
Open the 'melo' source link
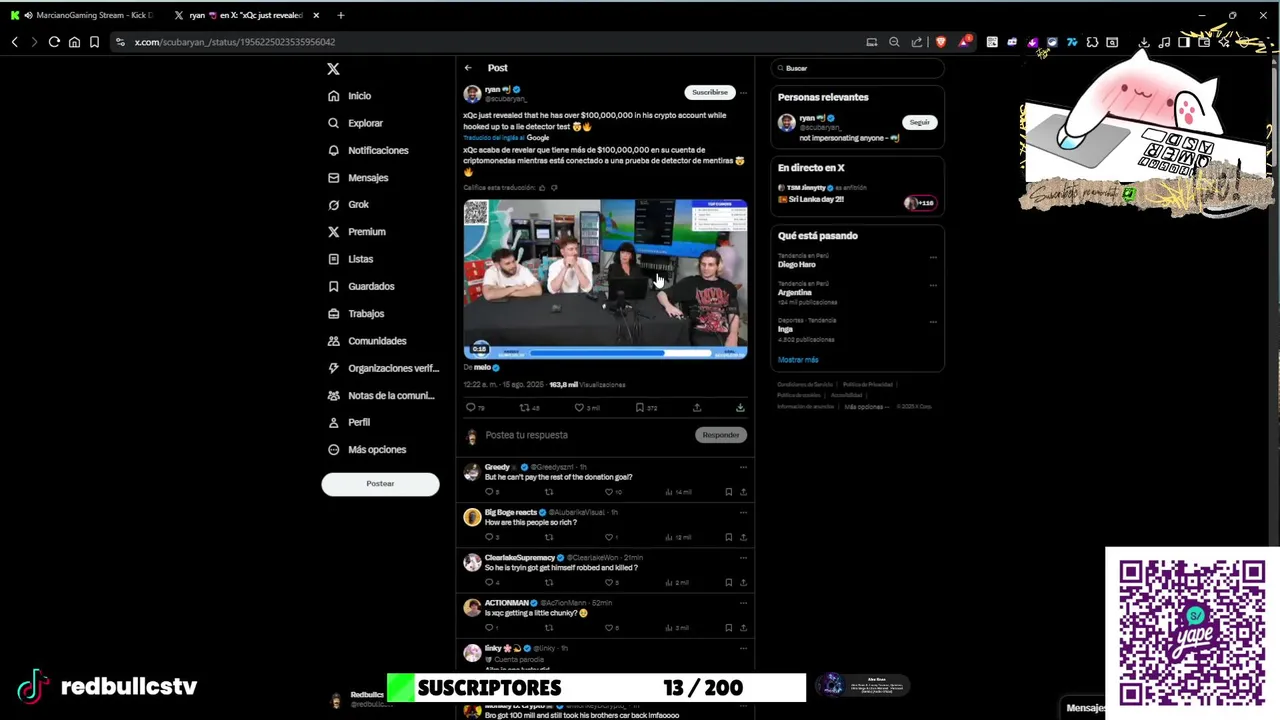(482, 368)
